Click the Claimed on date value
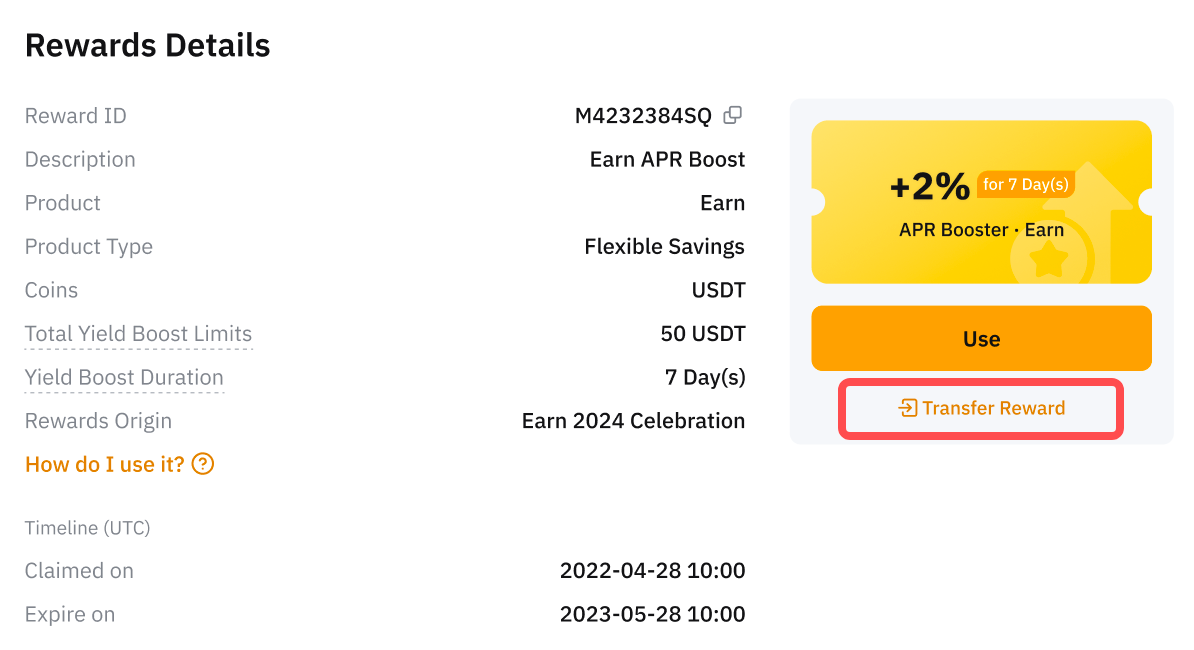 coord(652,571)
